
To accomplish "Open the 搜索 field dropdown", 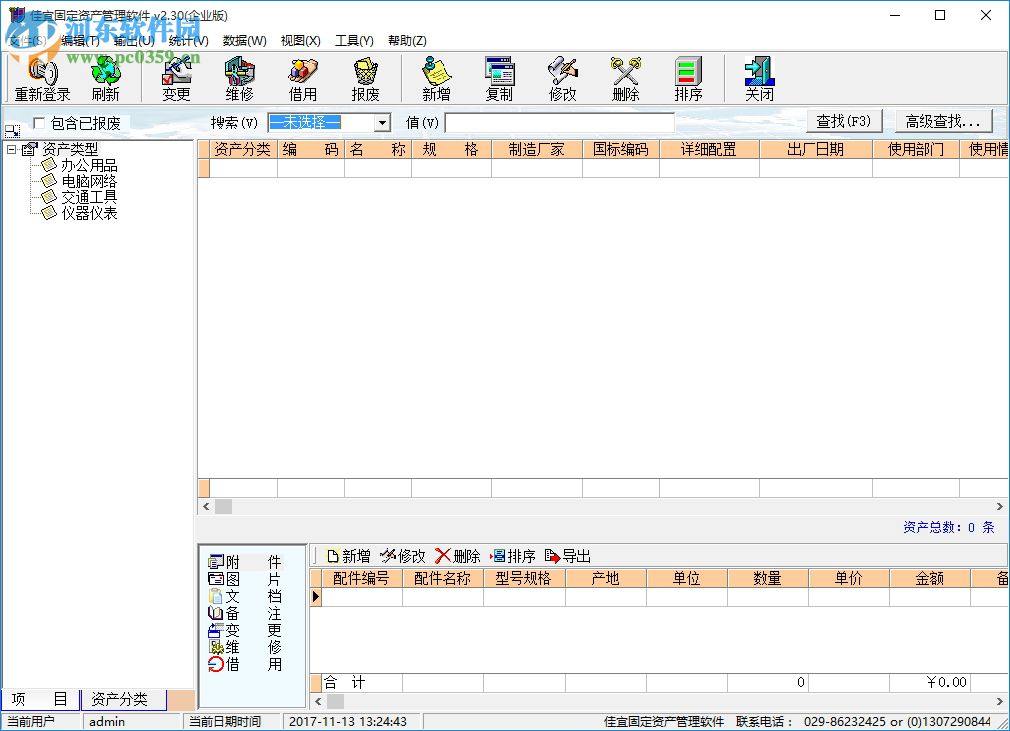I will click(383, 122).
